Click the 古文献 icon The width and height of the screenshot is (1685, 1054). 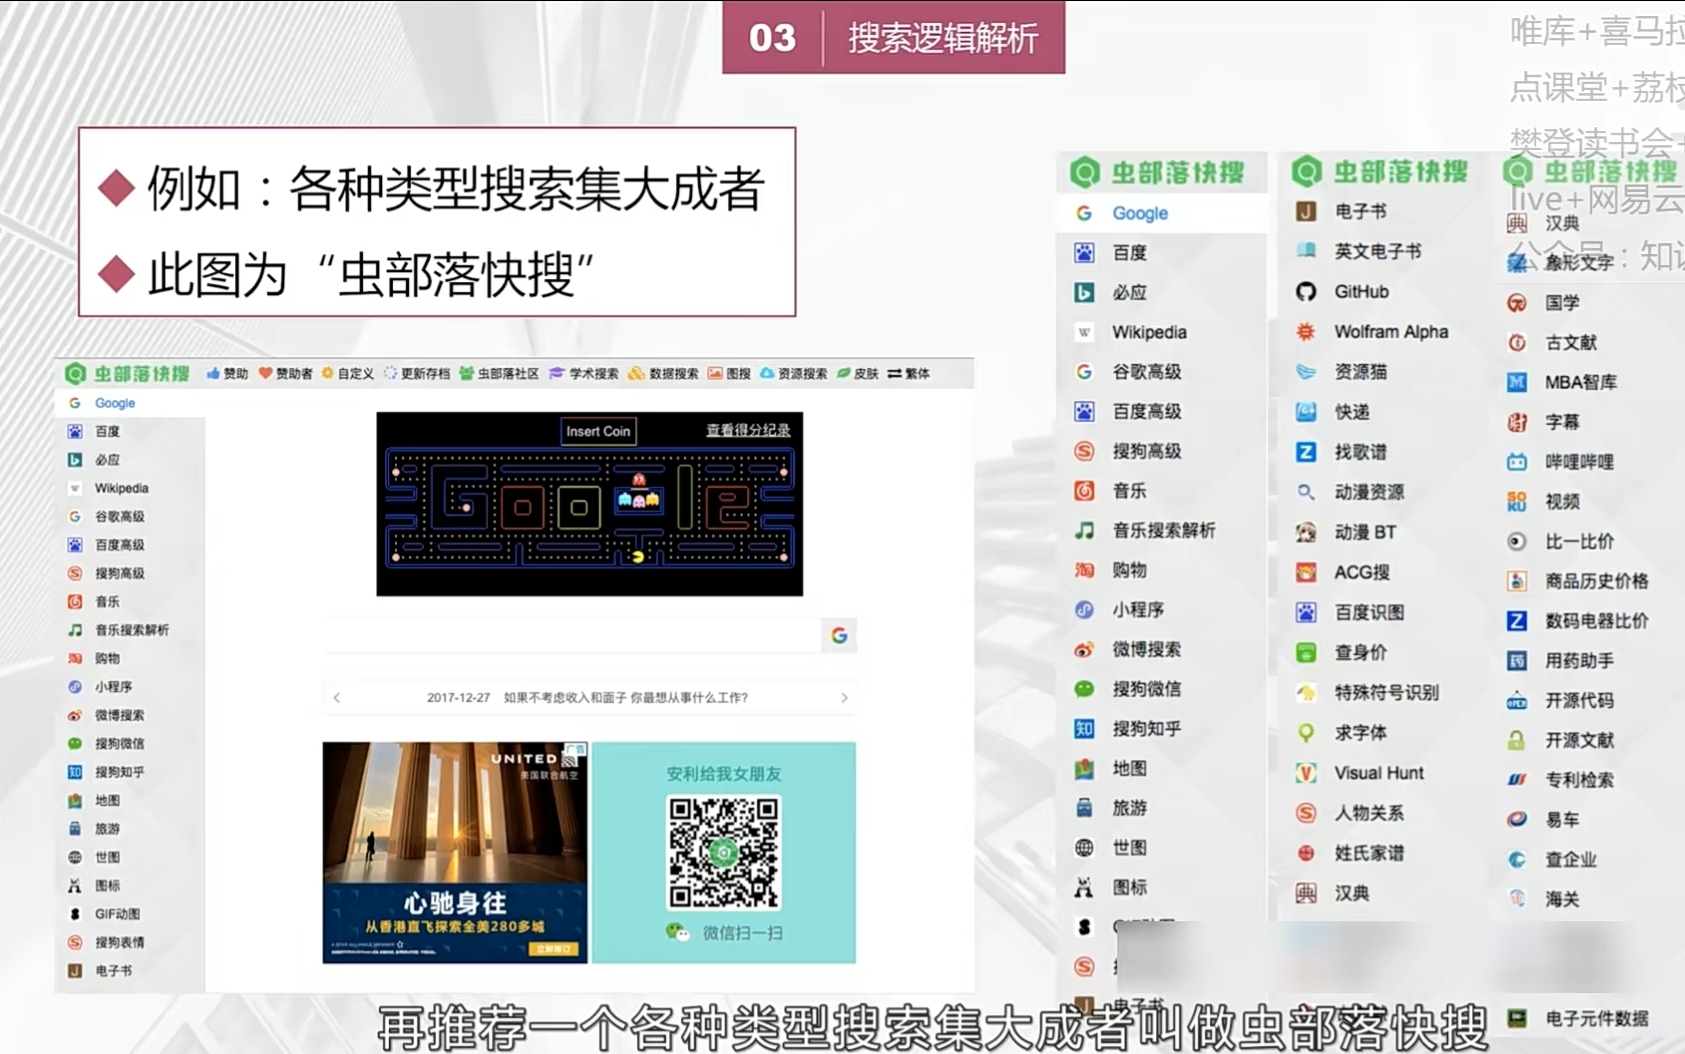click(x=1517, y=343)
